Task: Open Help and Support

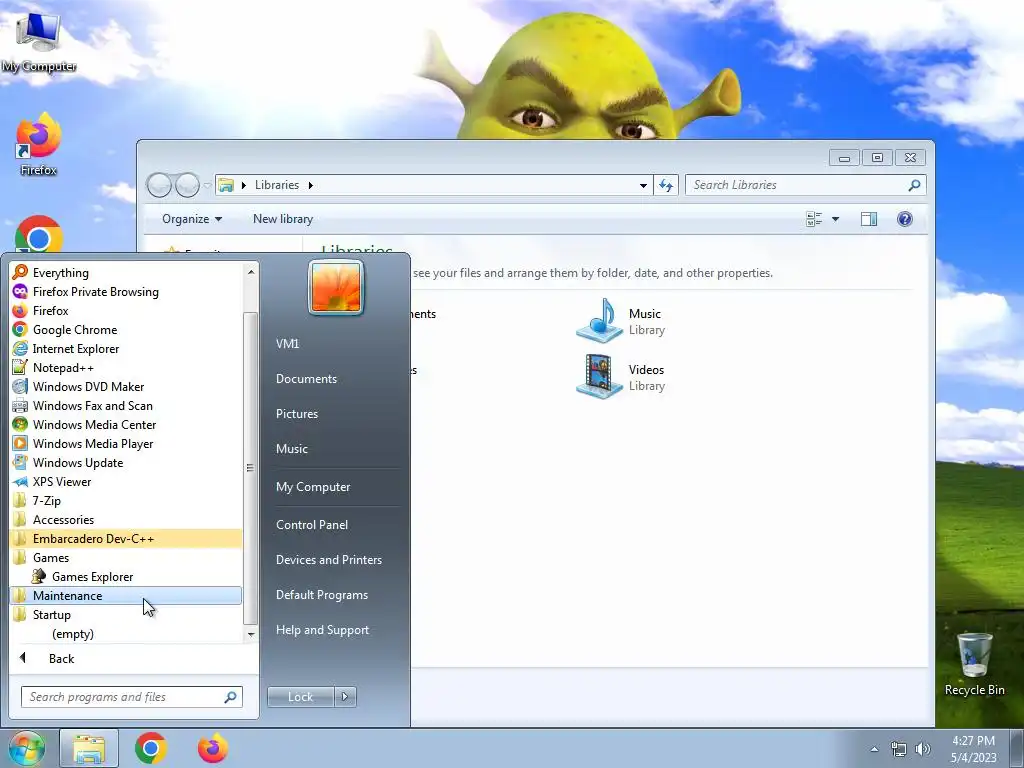Action: (x=334, y=630)
